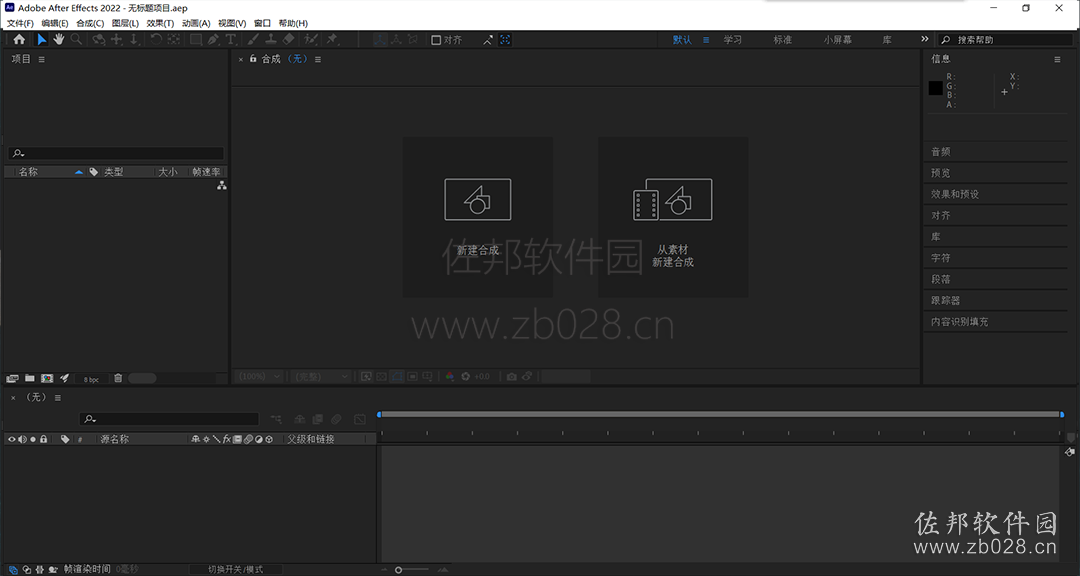
Task: Select the Zoom magnifier tool
Action: [x=76, y=39]
